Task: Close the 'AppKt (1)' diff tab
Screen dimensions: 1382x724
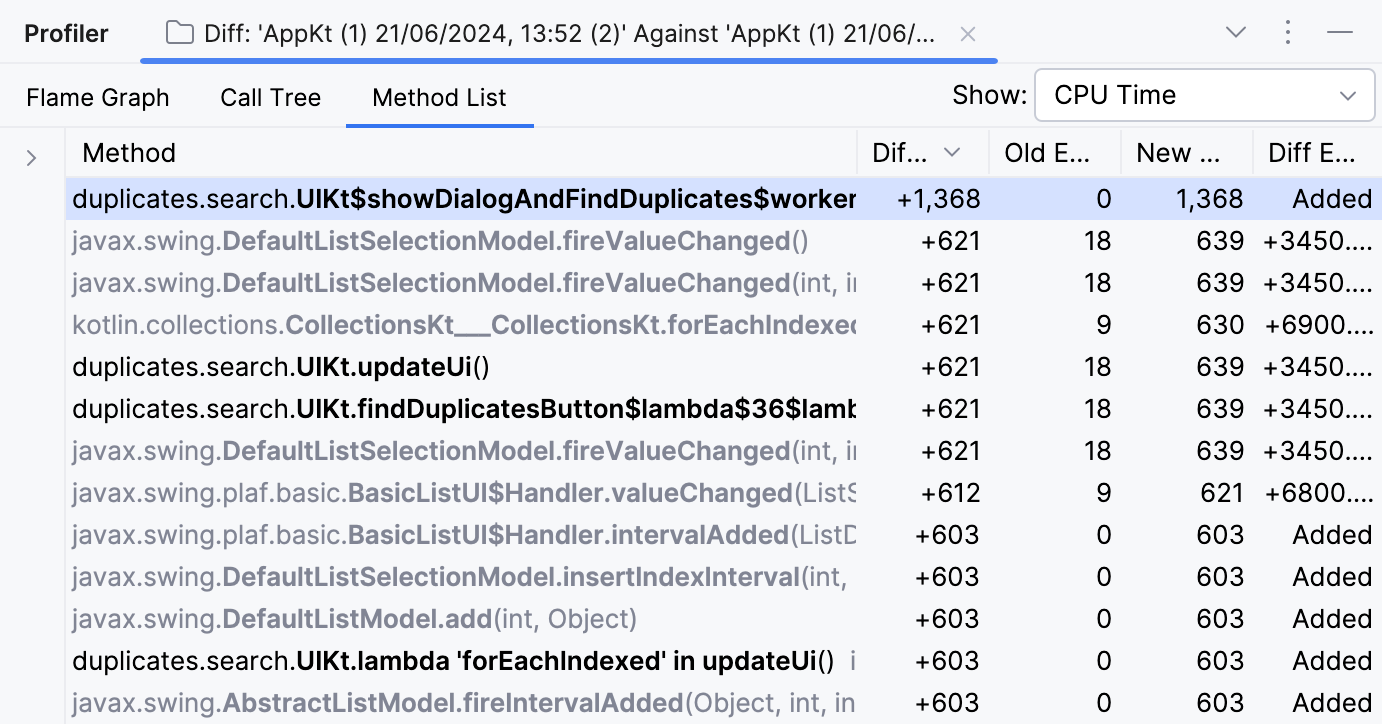Action: [x=968, y=34]
